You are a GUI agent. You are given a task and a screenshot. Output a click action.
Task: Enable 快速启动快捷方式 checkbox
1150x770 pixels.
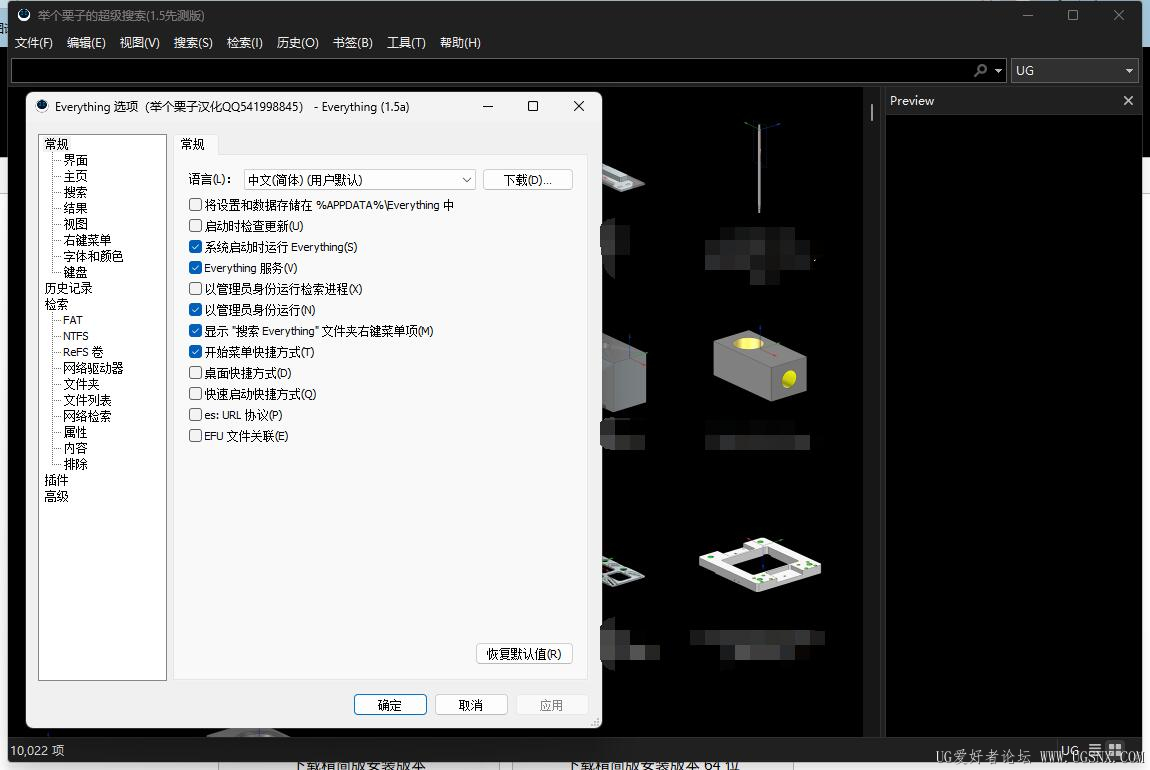195,394
